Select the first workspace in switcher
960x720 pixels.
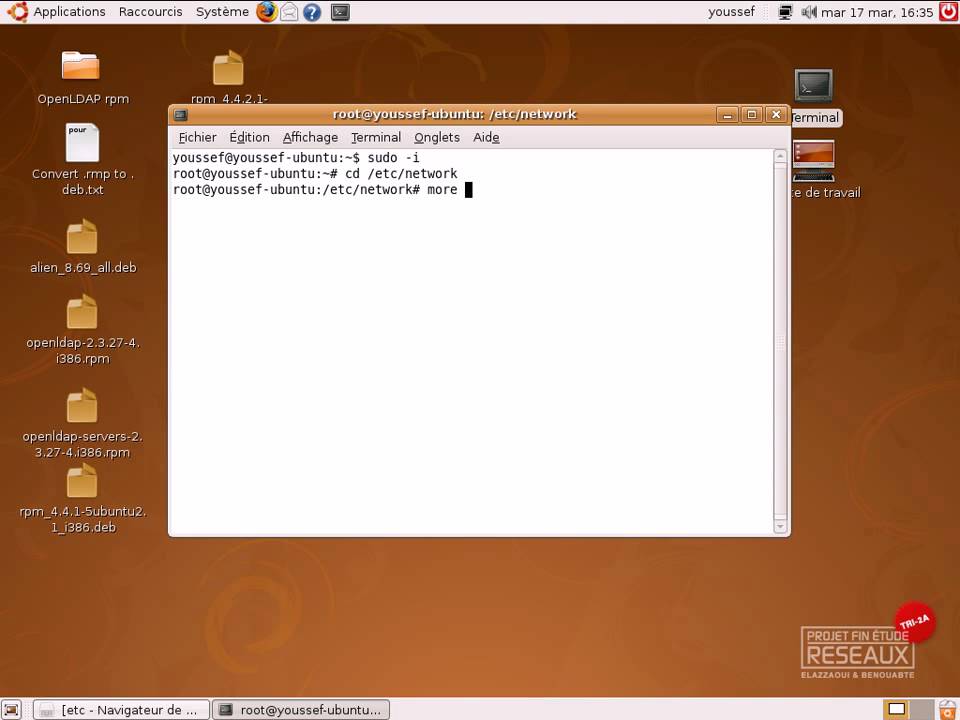pyautogui.click(x=896, y=710)
